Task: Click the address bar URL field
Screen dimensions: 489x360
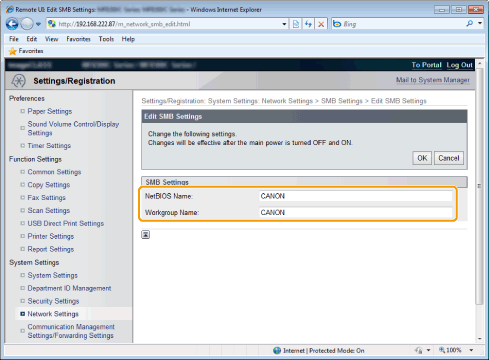Action: pyautogui.click(x=163, y=24)
